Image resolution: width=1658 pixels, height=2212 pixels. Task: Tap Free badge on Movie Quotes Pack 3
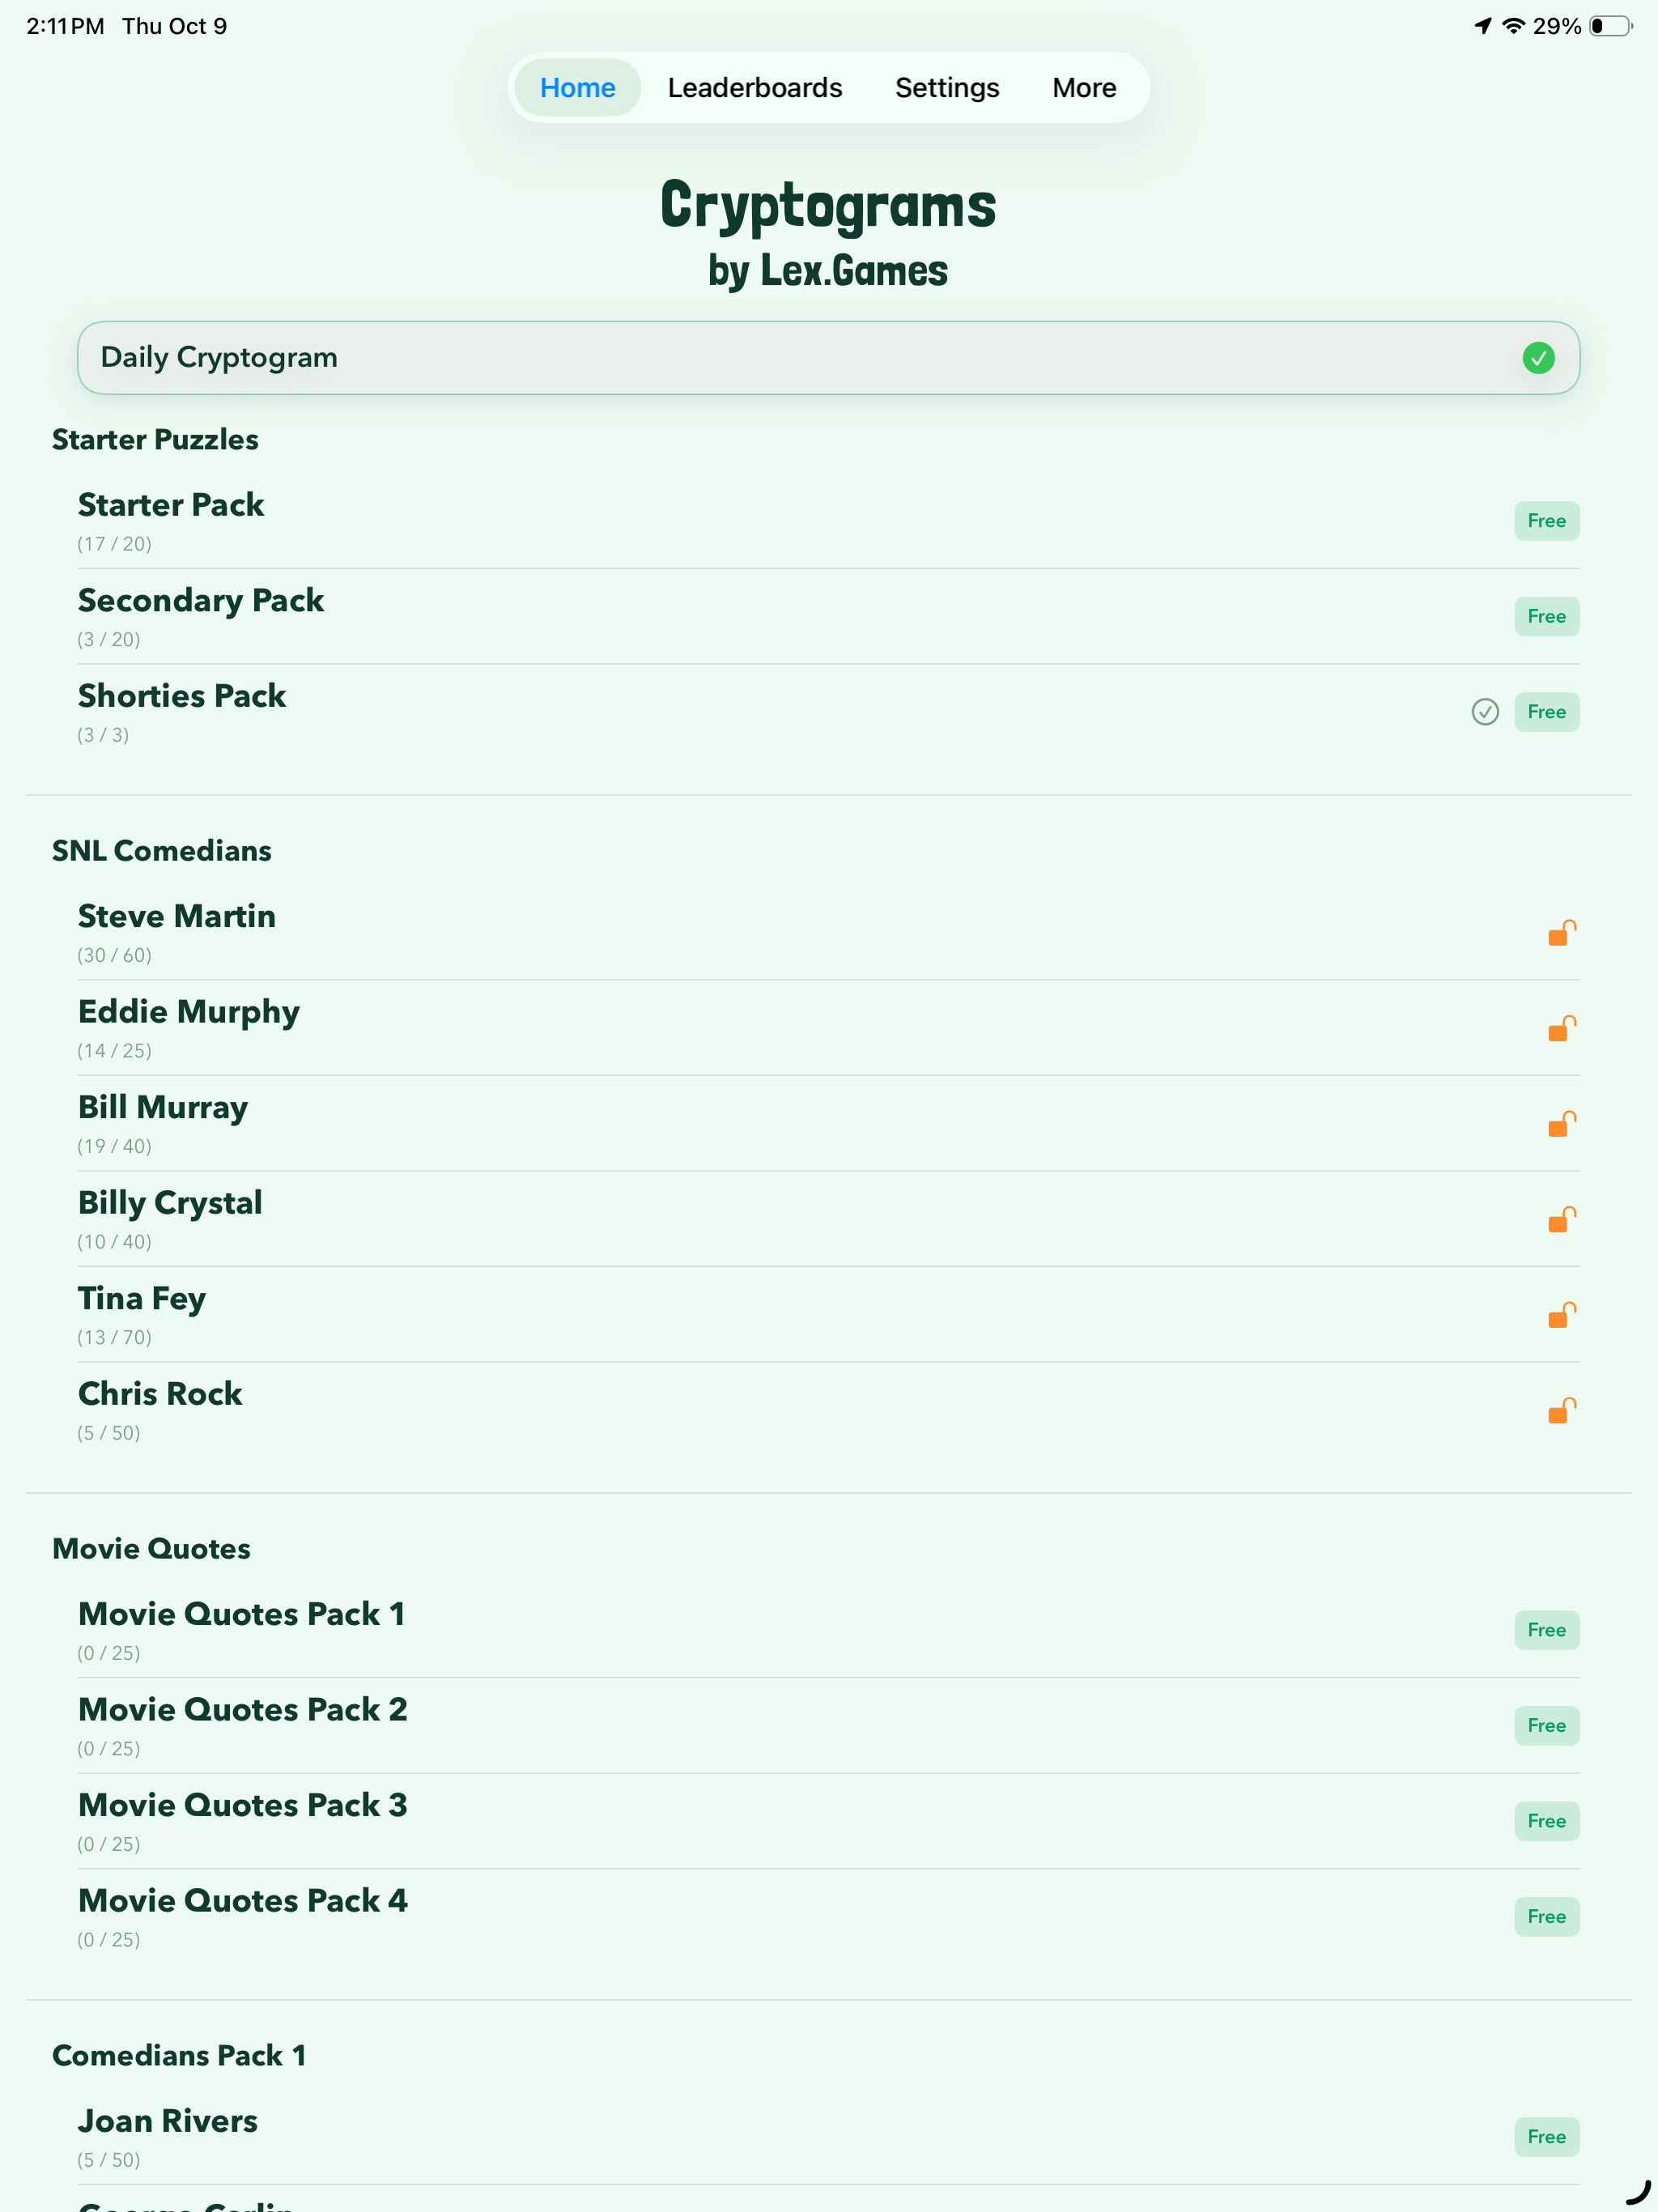pos(1547,1821)
